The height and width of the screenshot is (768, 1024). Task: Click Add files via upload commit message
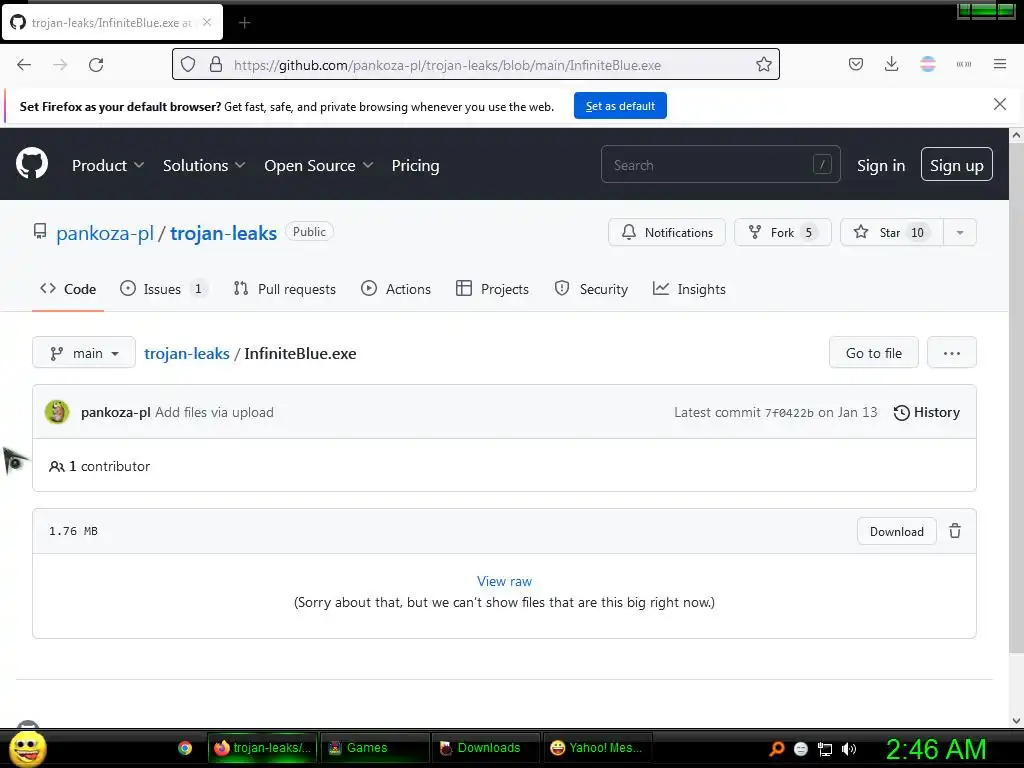(214, 413)
